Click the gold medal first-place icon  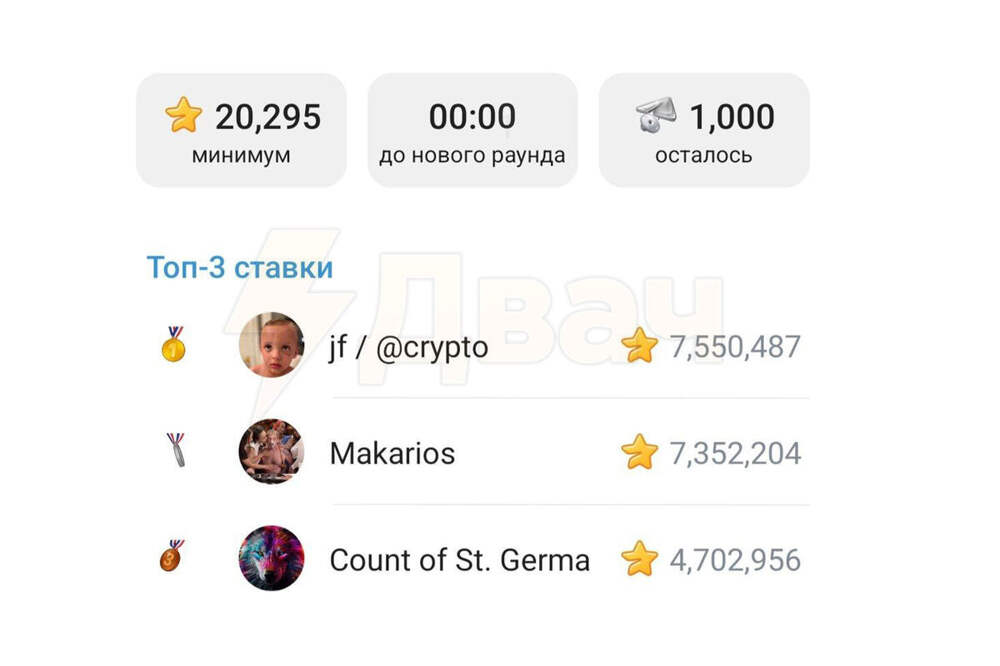click(174, 345)
